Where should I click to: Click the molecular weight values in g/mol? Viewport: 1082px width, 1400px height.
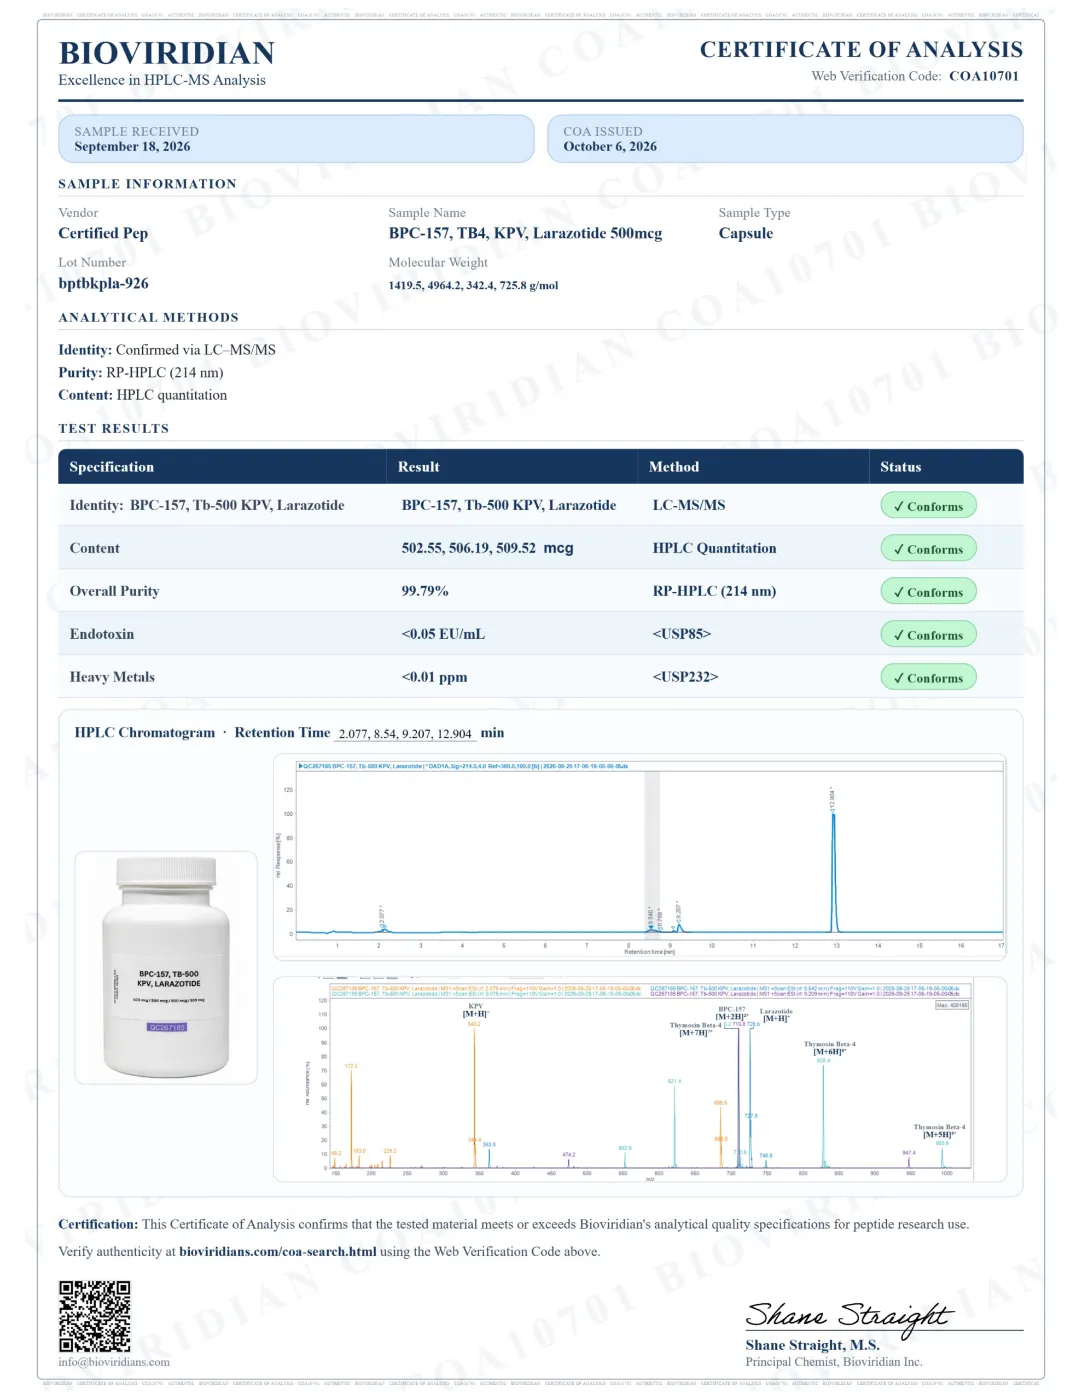(x=473, y=286)
